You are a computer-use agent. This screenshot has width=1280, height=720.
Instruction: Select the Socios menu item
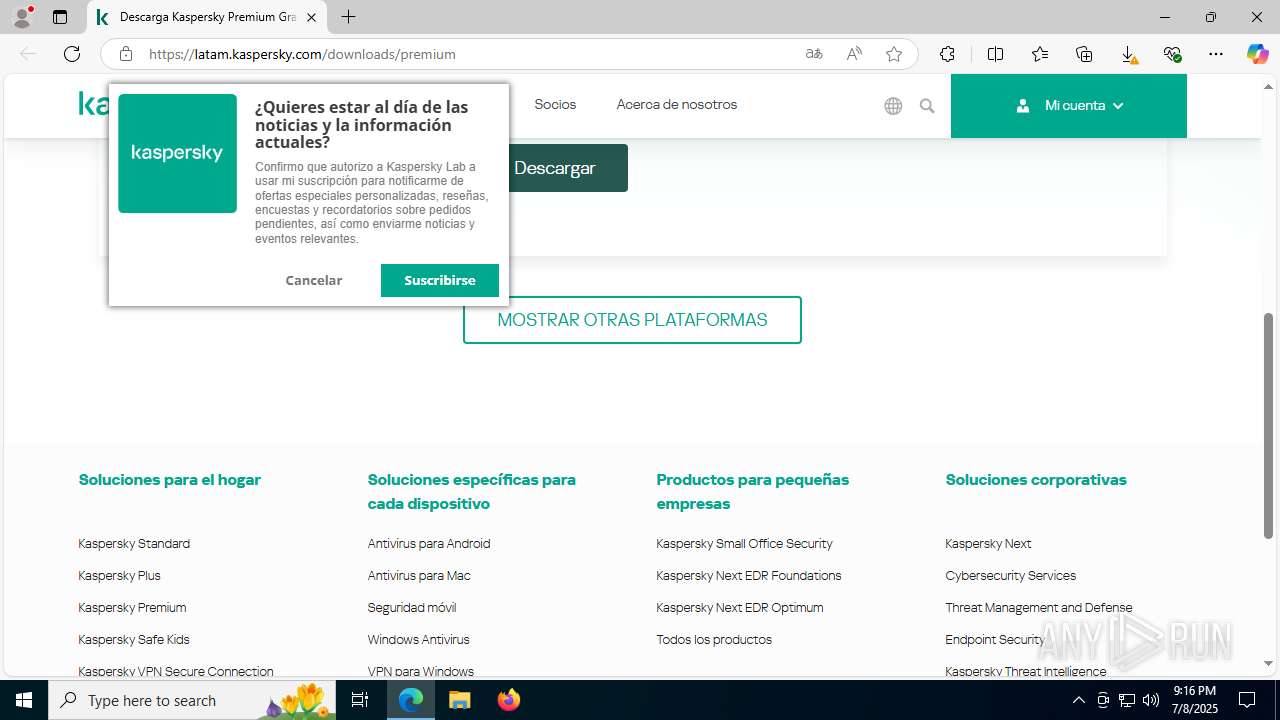(555, 104)
